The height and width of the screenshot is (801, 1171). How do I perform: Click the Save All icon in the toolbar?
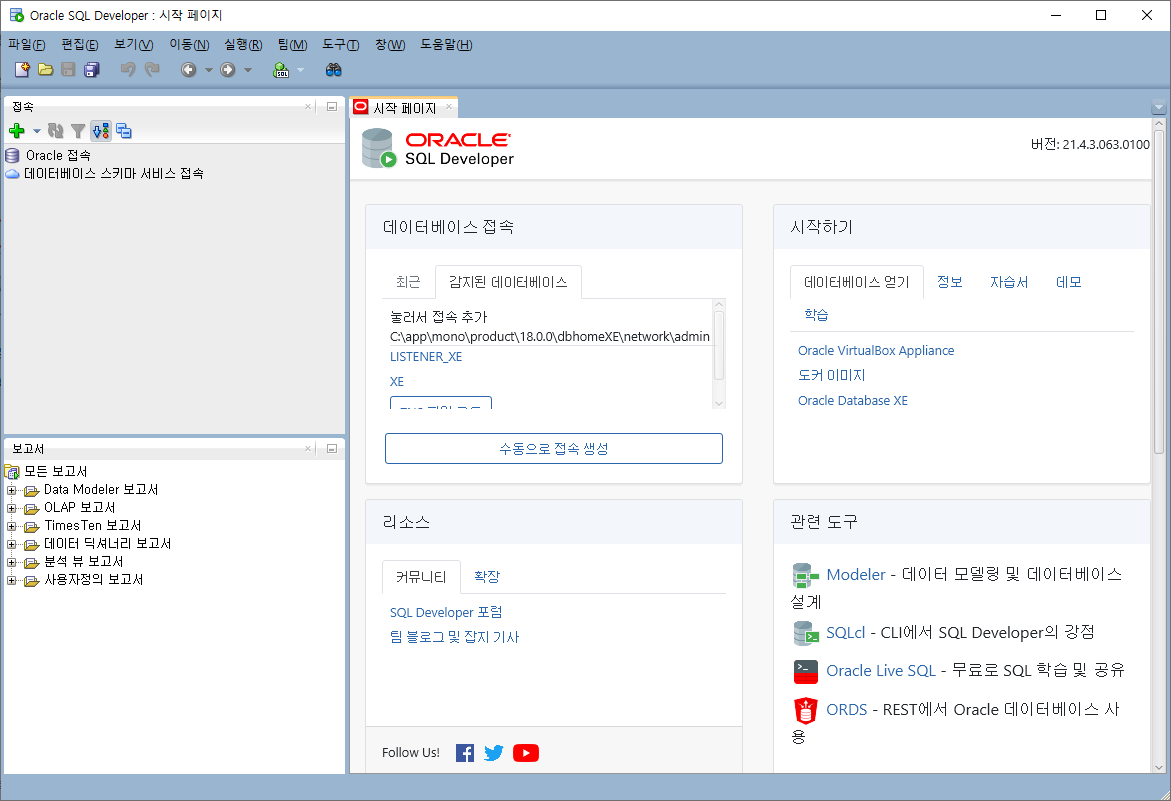click(91, 69)
